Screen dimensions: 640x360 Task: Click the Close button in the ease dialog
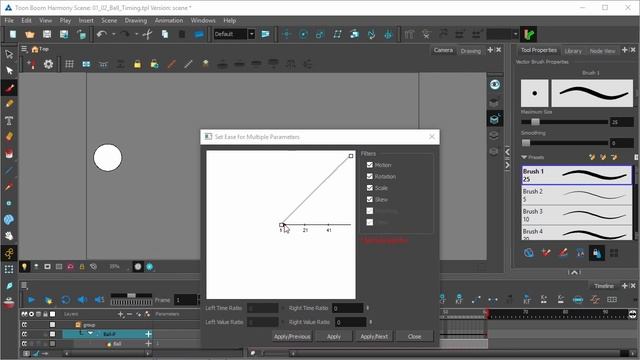414,336
